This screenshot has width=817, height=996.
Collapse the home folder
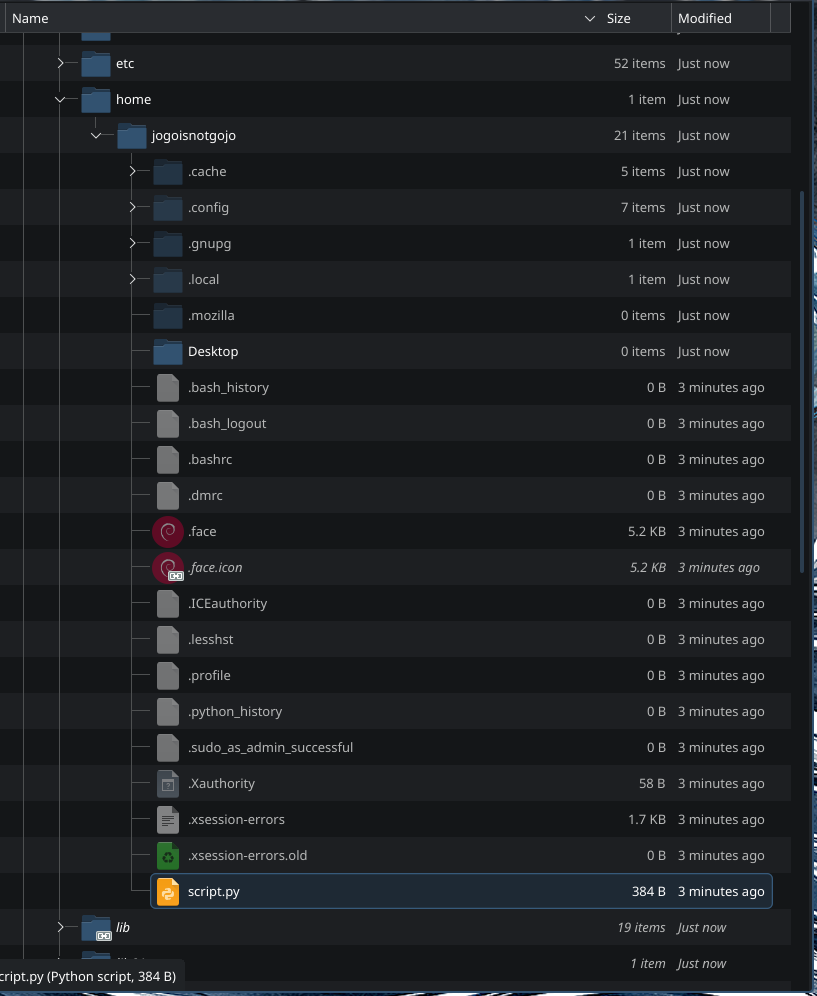tap(59, 99)
